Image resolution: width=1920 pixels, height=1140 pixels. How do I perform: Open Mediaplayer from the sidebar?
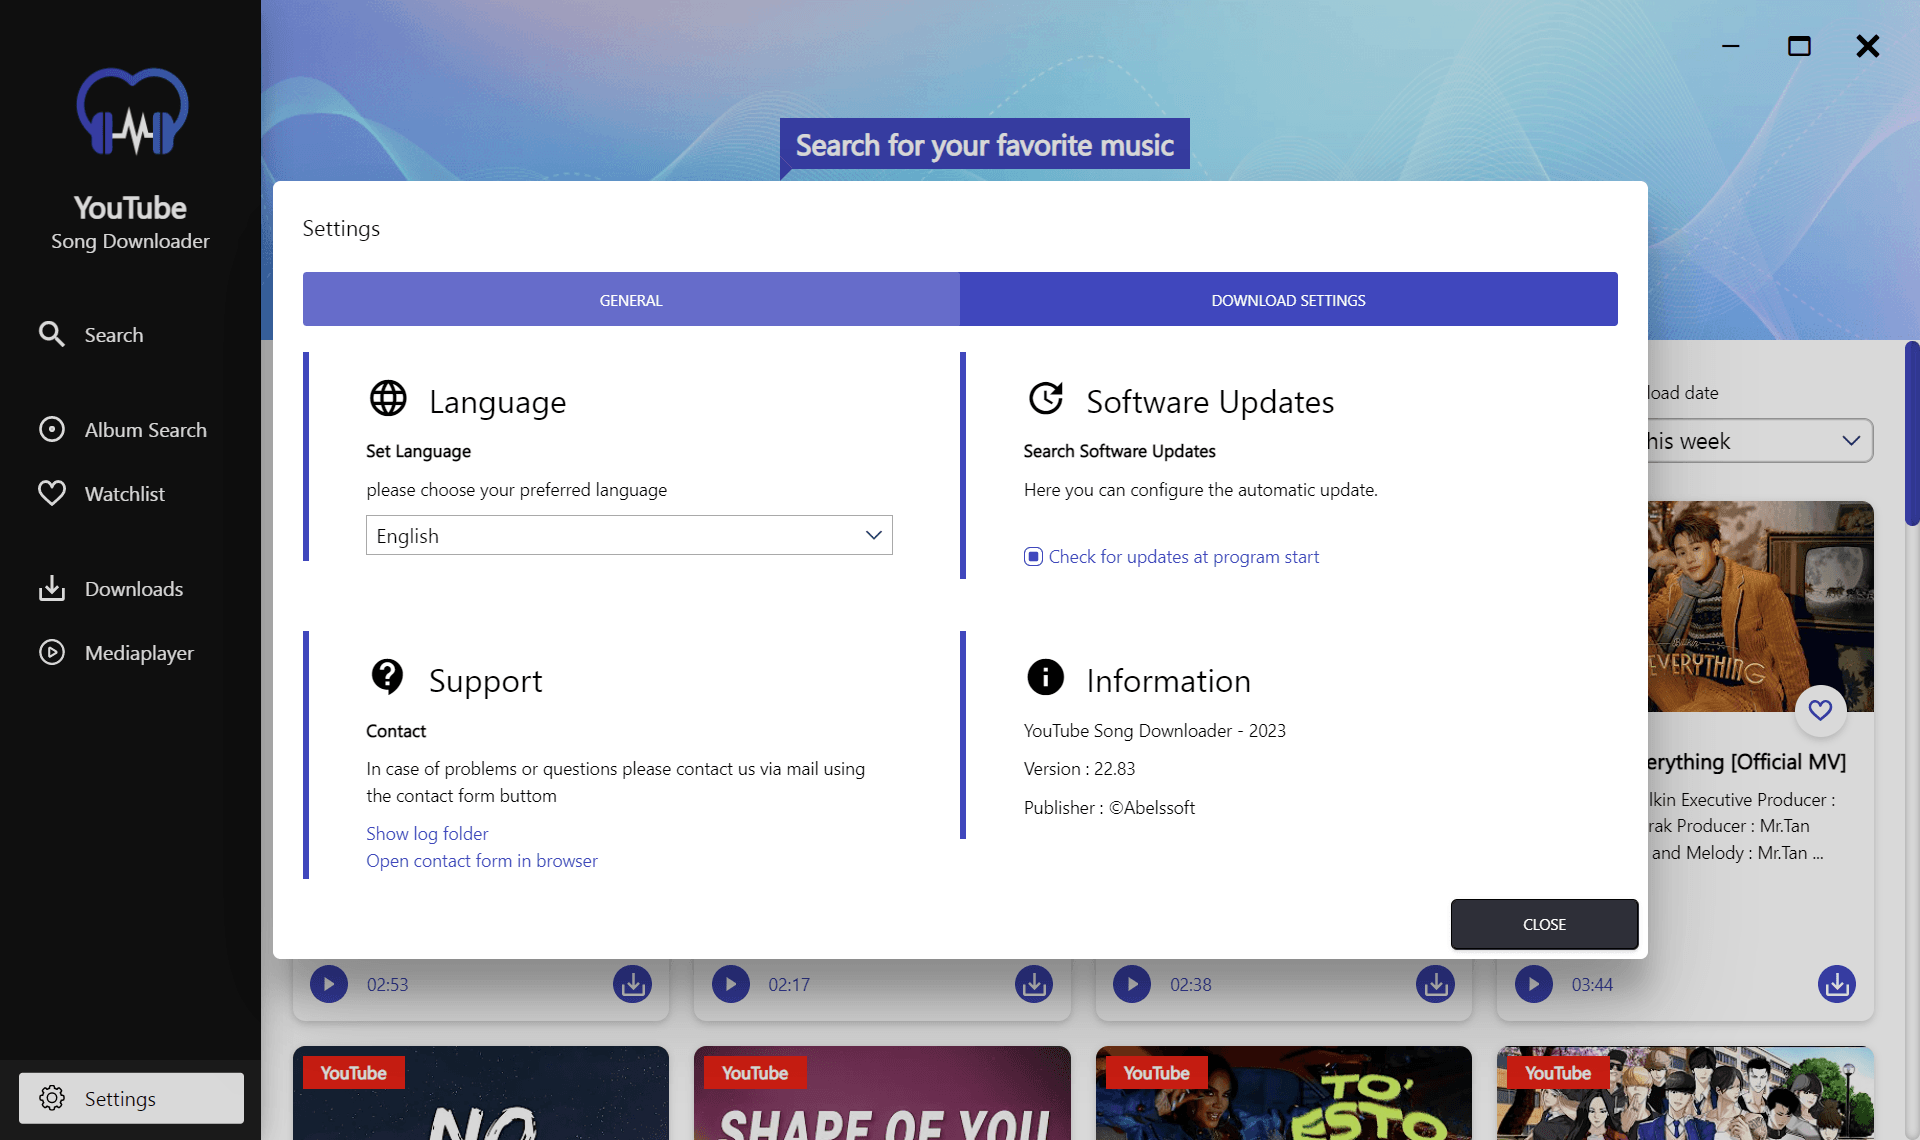click(x=116, y=652)
